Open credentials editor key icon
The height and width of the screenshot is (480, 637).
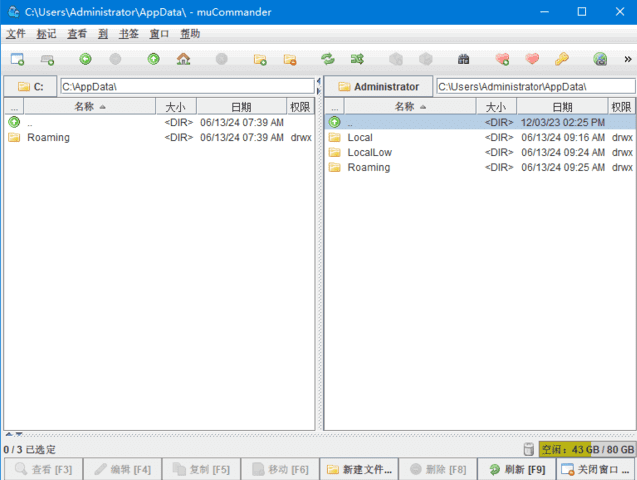562,59
